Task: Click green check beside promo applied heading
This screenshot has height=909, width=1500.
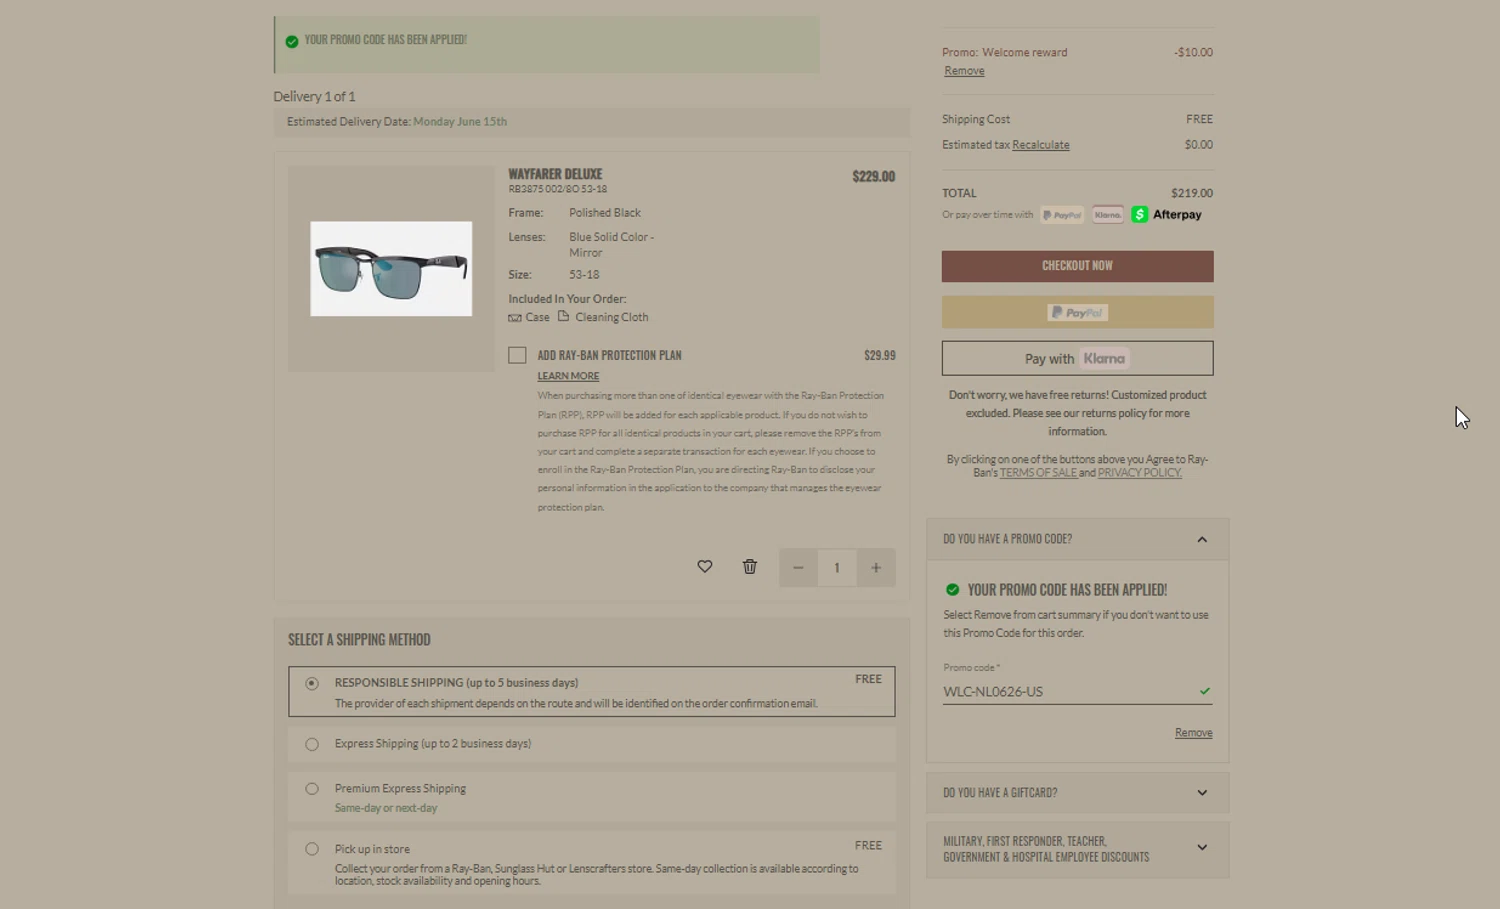Action: [952, 590]
